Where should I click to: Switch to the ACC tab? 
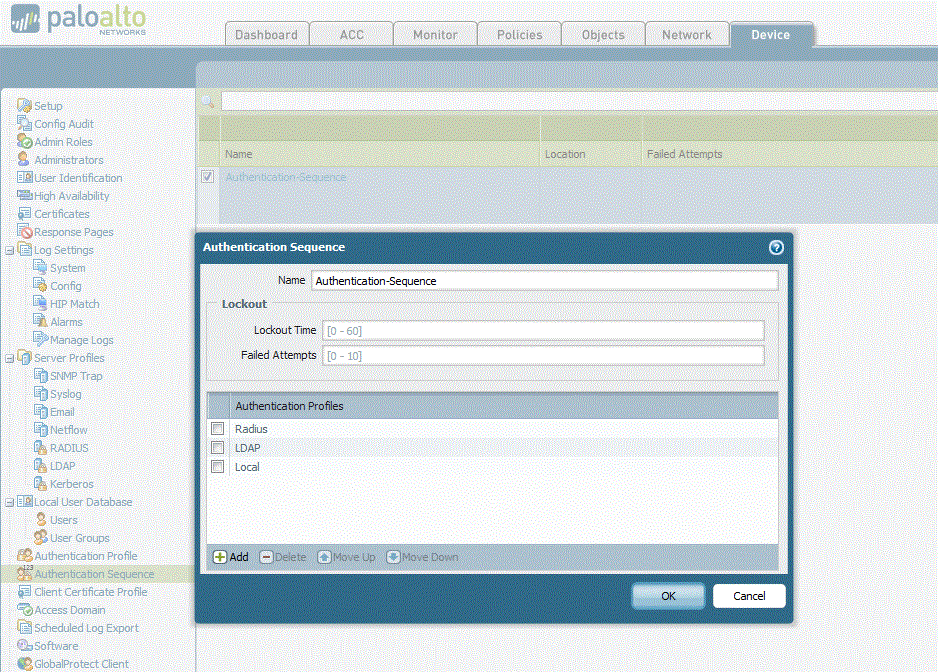[x=352, y=35]
